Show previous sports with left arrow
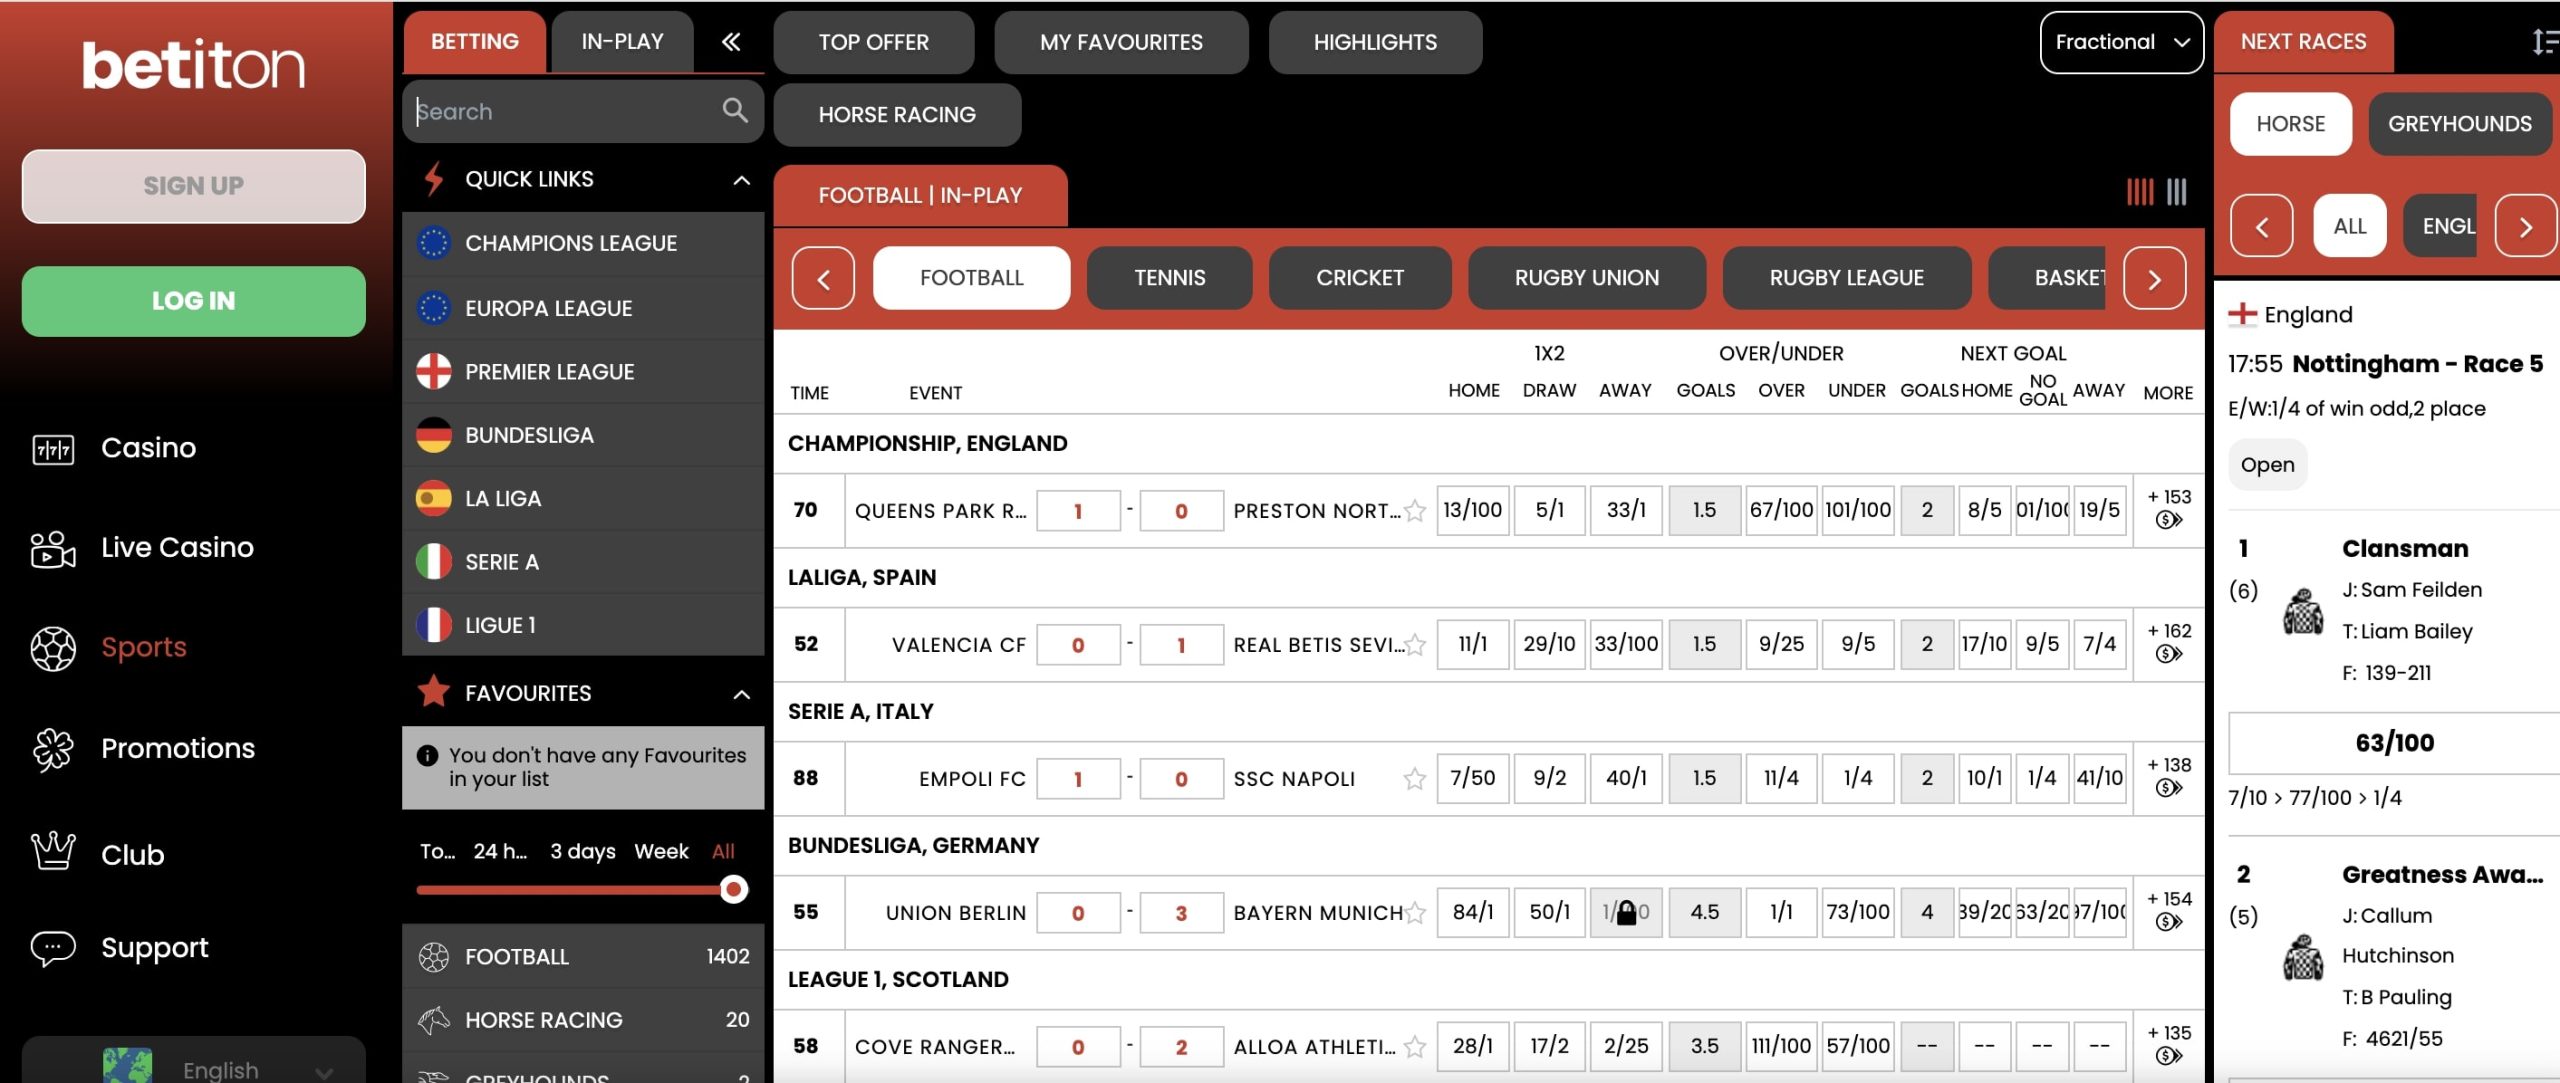The width and height of the screenshot is (2560, 1083). click(823, 278)
